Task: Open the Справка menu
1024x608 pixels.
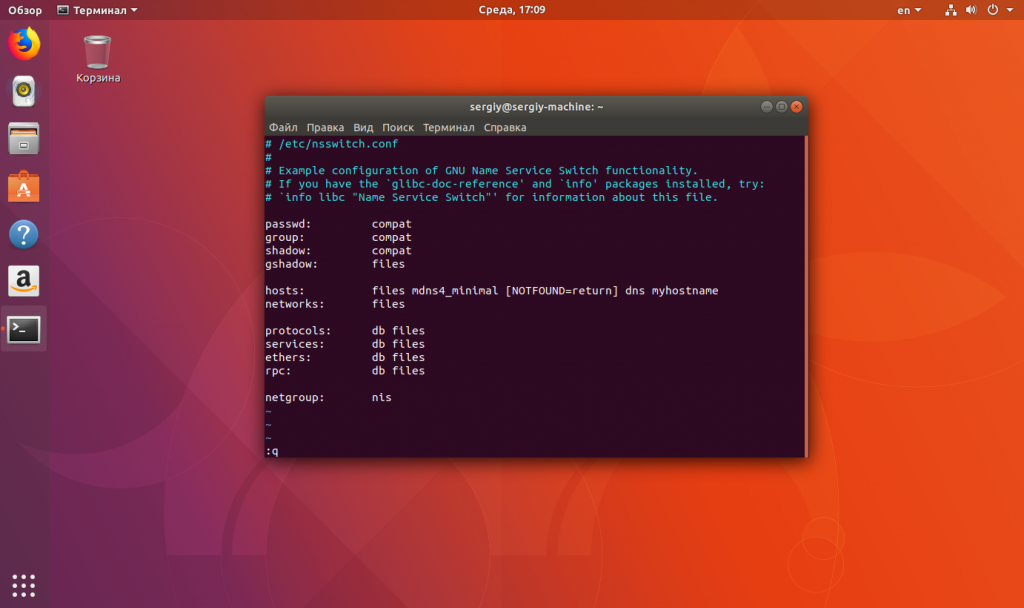Action: pos(505,127)
